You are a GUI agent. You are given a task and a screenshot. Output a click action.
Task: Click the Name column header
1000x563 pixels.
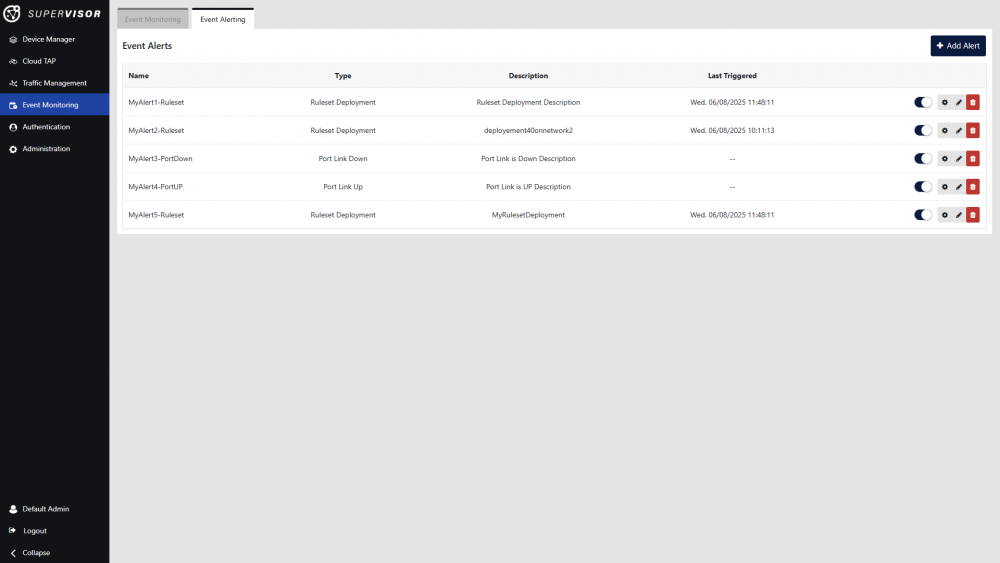click(139, 76)
